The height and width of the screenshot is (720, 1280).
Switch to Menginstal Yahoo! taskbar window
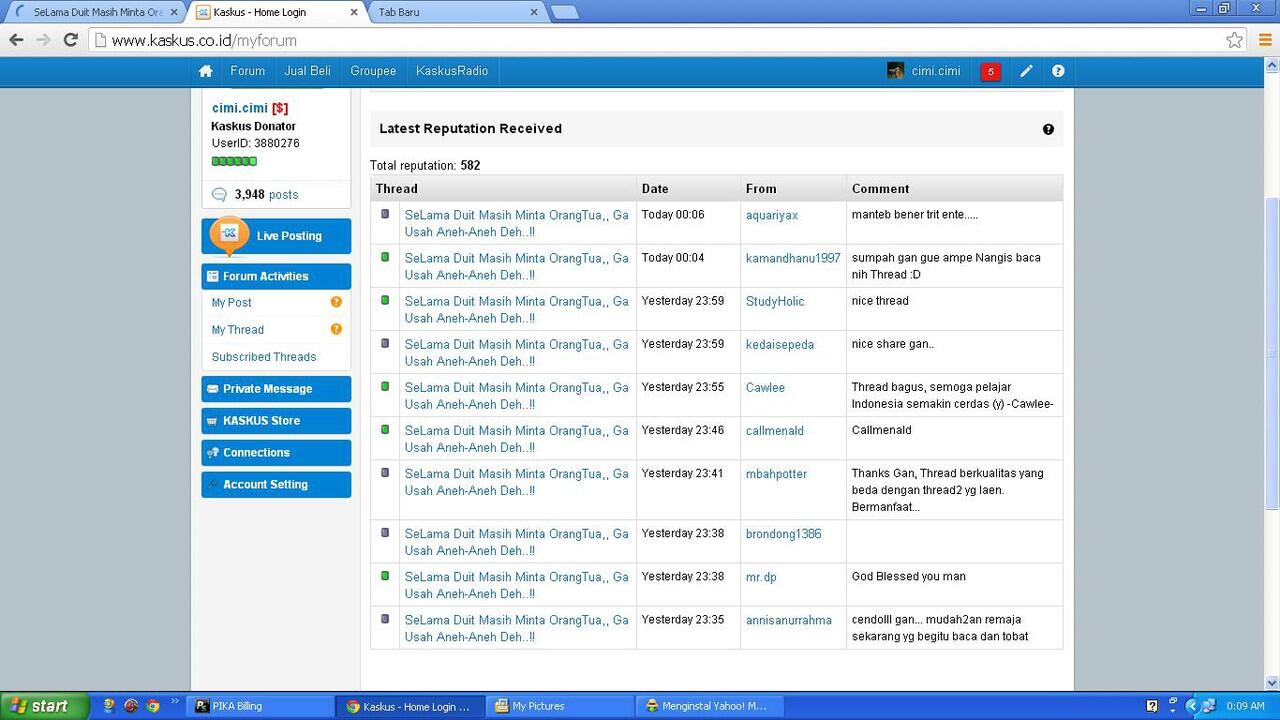(710, 706)
